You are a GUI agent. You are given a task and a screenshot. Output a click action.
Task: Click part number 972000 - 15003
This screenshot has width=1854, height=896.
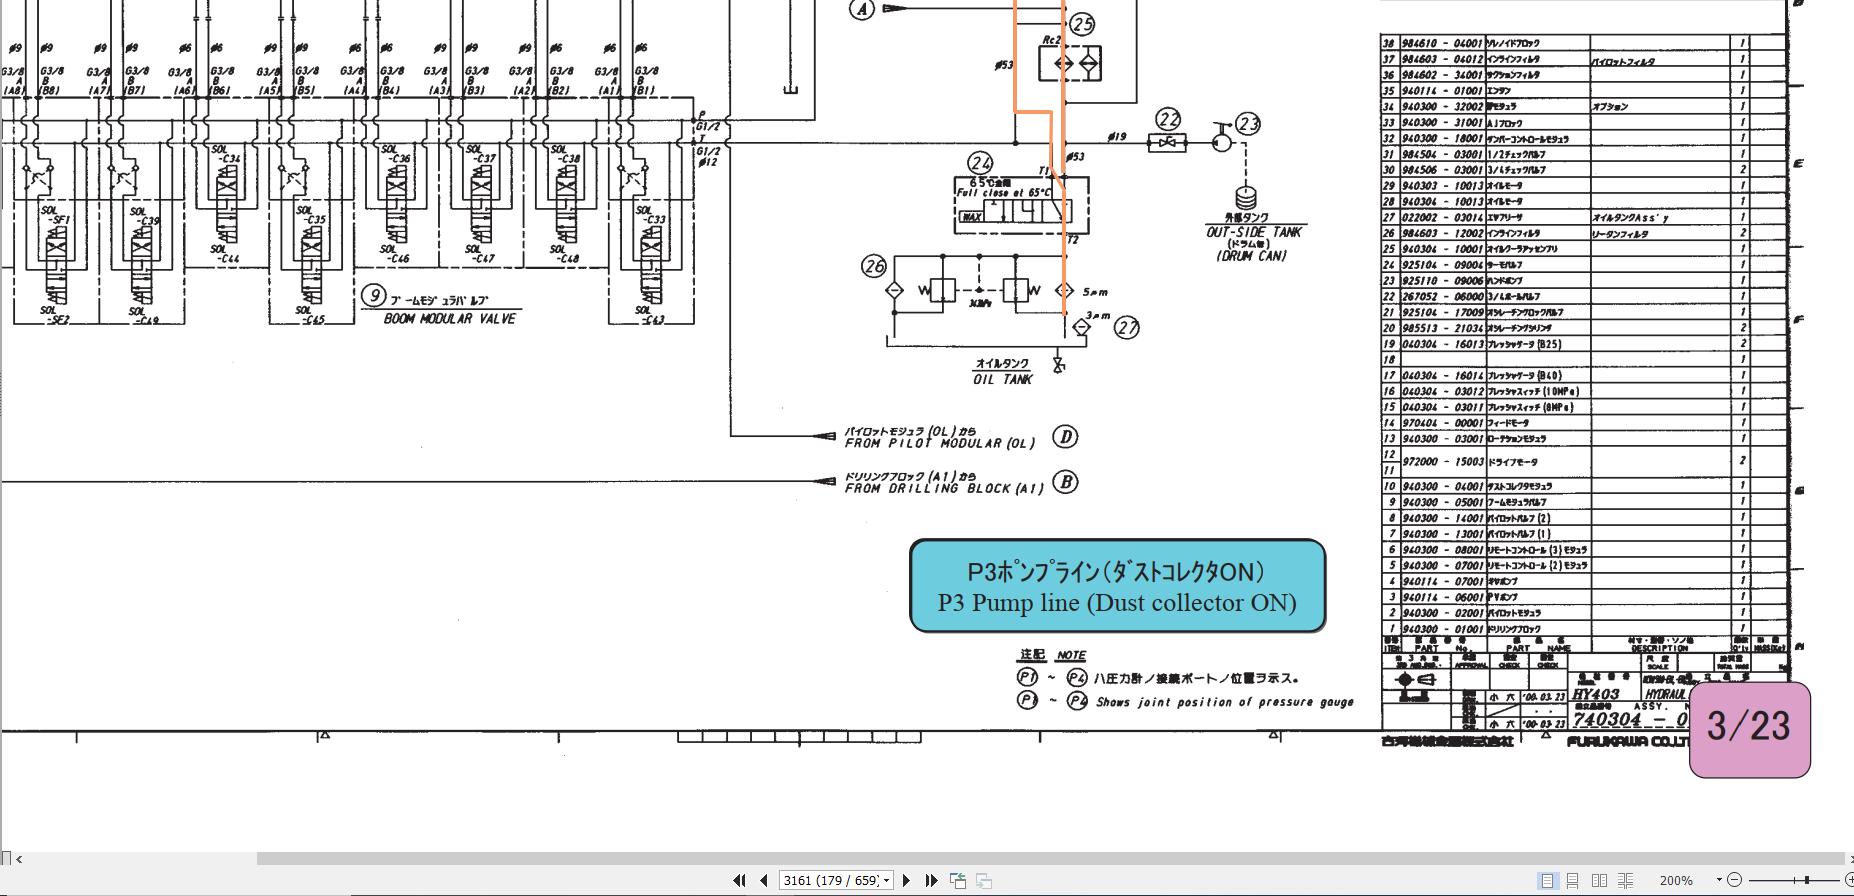1442,462
